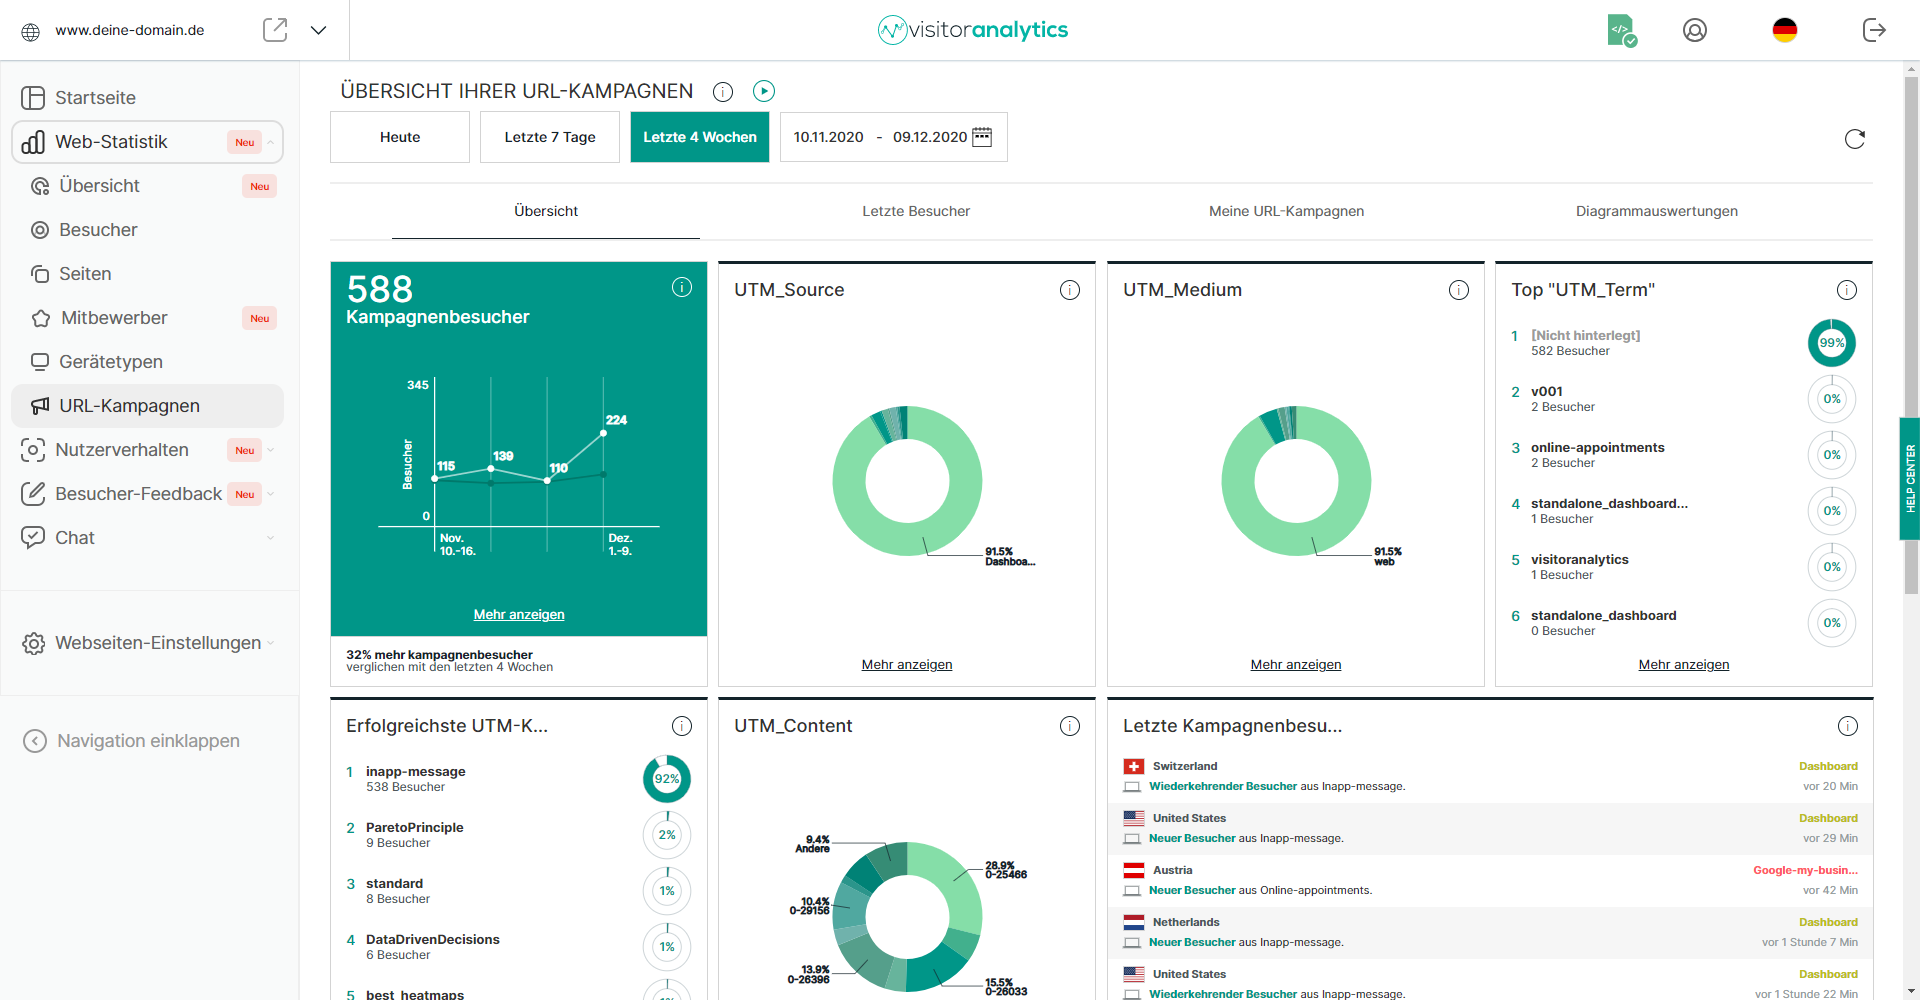
Task: Show info for UTM_Medium card
Action: (1459, 290)
